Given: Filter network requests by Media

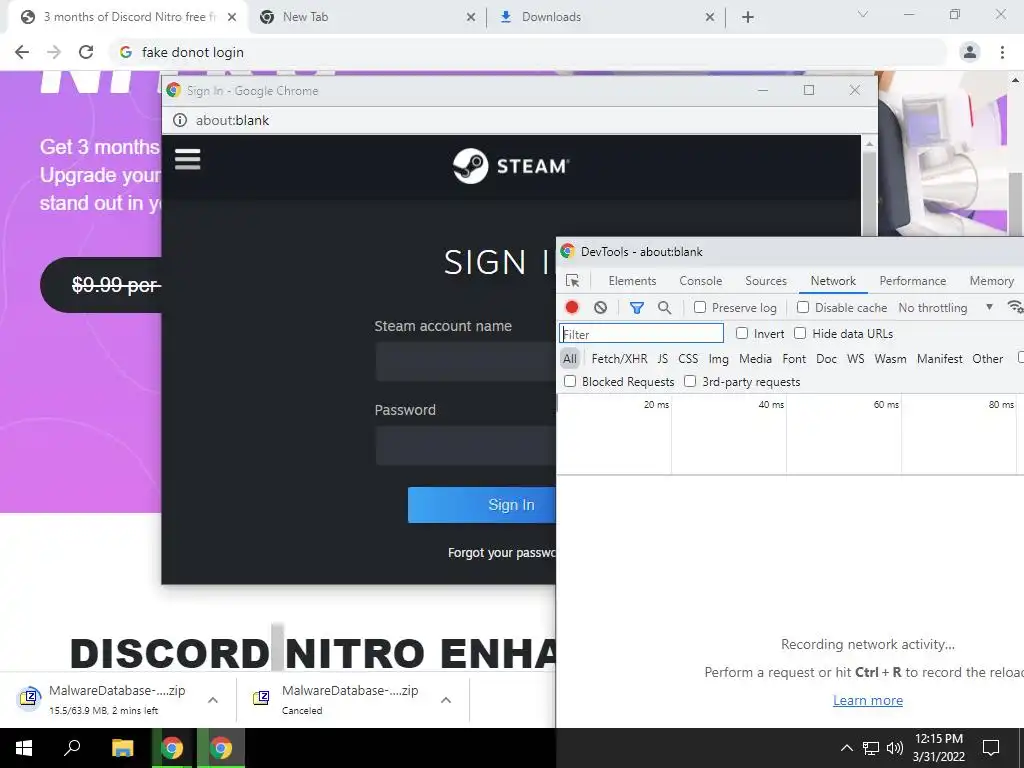Looking at the screenshot, I should [x=755, y=359].
